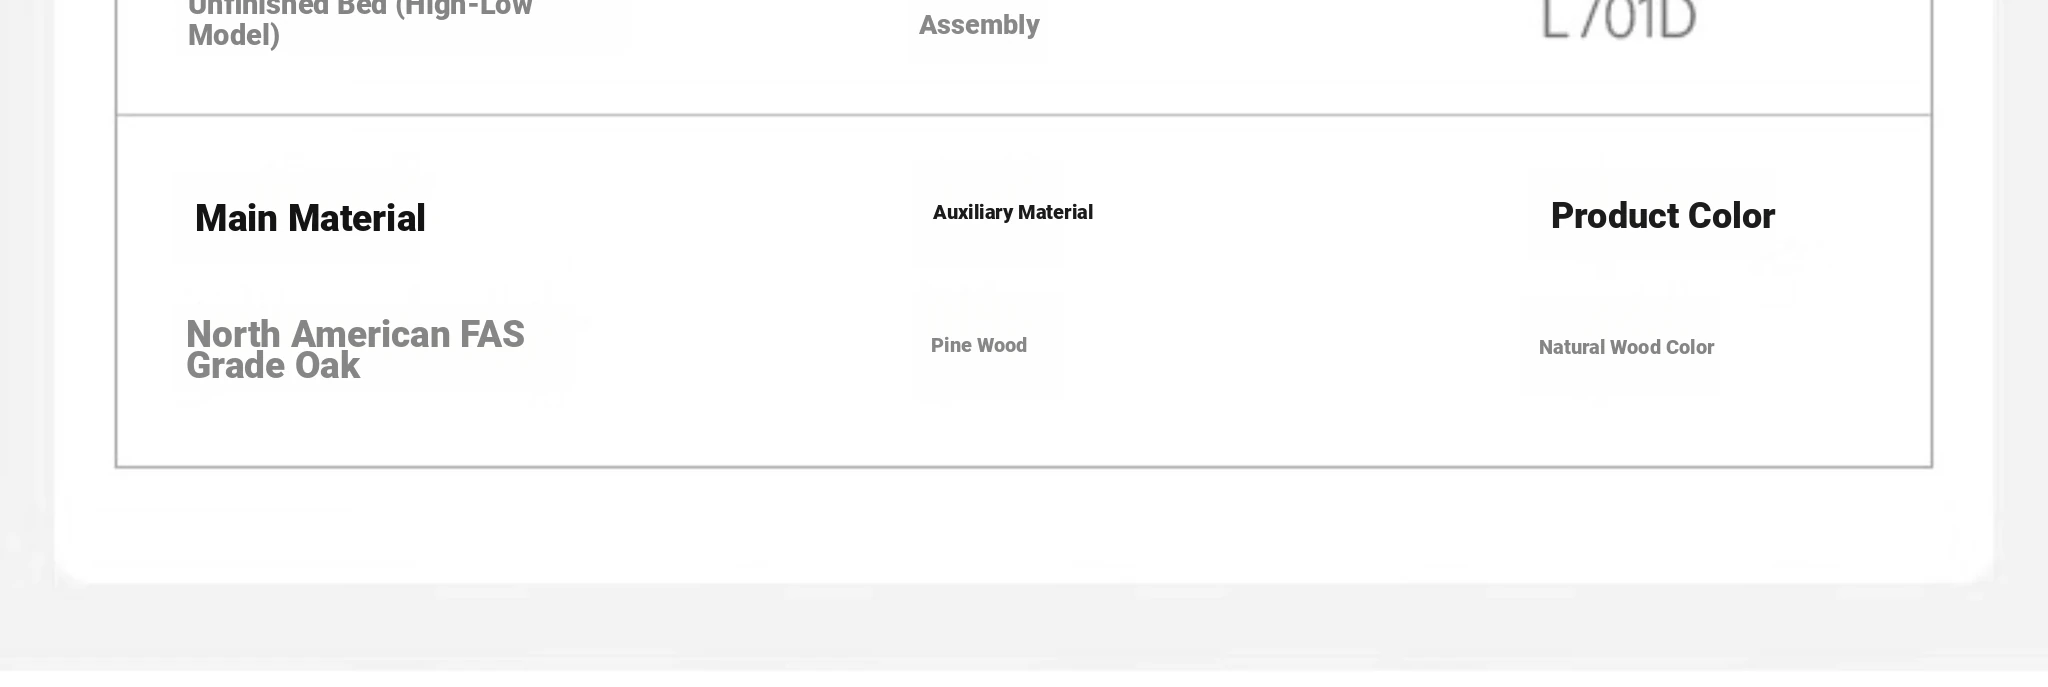This screenshot has width=2048, height=687.
Task: Click the Pine Wood value
Action: click(978, 345)
